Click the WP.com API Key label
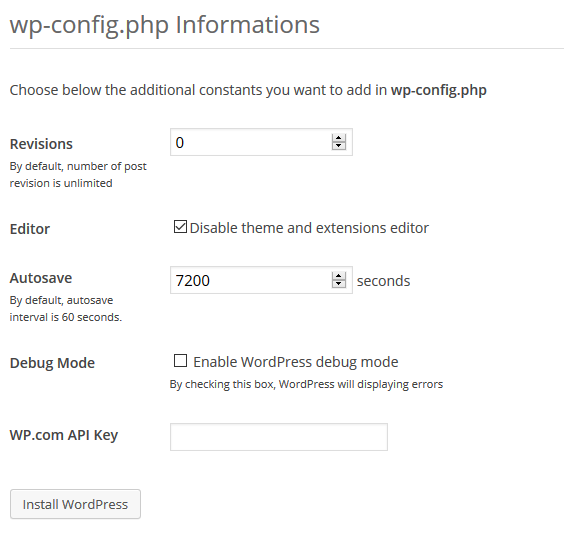 64,435
